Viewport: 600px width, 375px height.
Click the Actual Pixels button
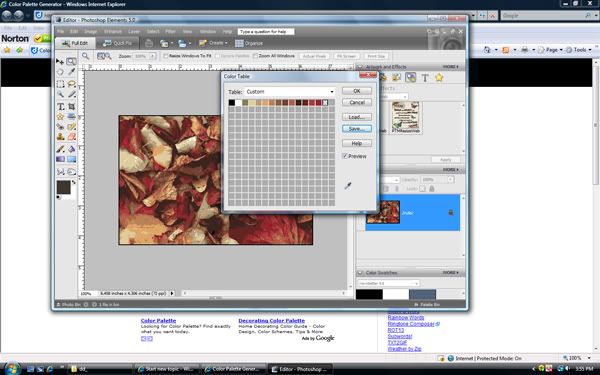click(x=314, y=56)
